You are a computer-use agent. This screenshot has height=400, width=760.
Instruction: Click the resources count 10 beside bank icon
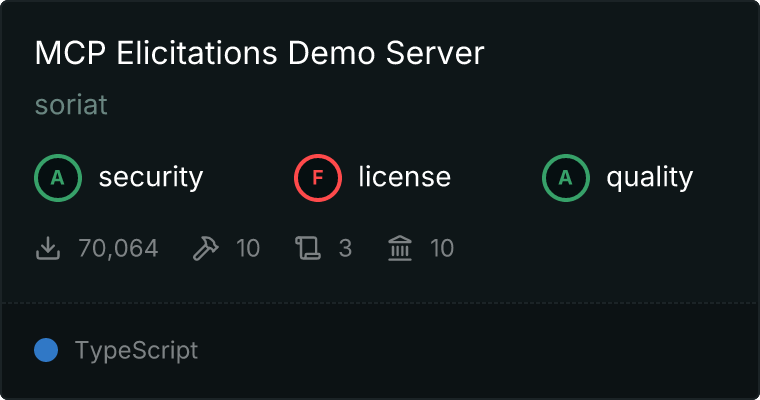click(x=442, y=248)
